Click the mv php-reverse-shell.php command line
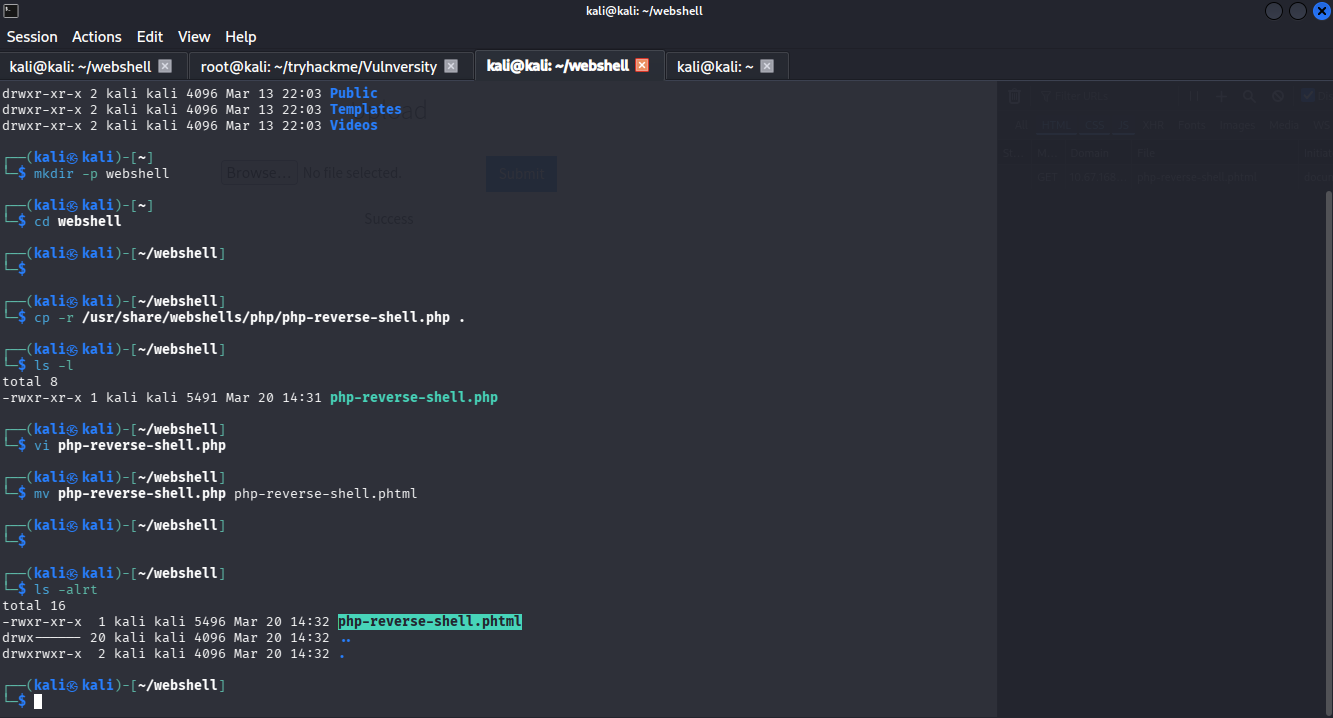 click(x=226, y=493)
